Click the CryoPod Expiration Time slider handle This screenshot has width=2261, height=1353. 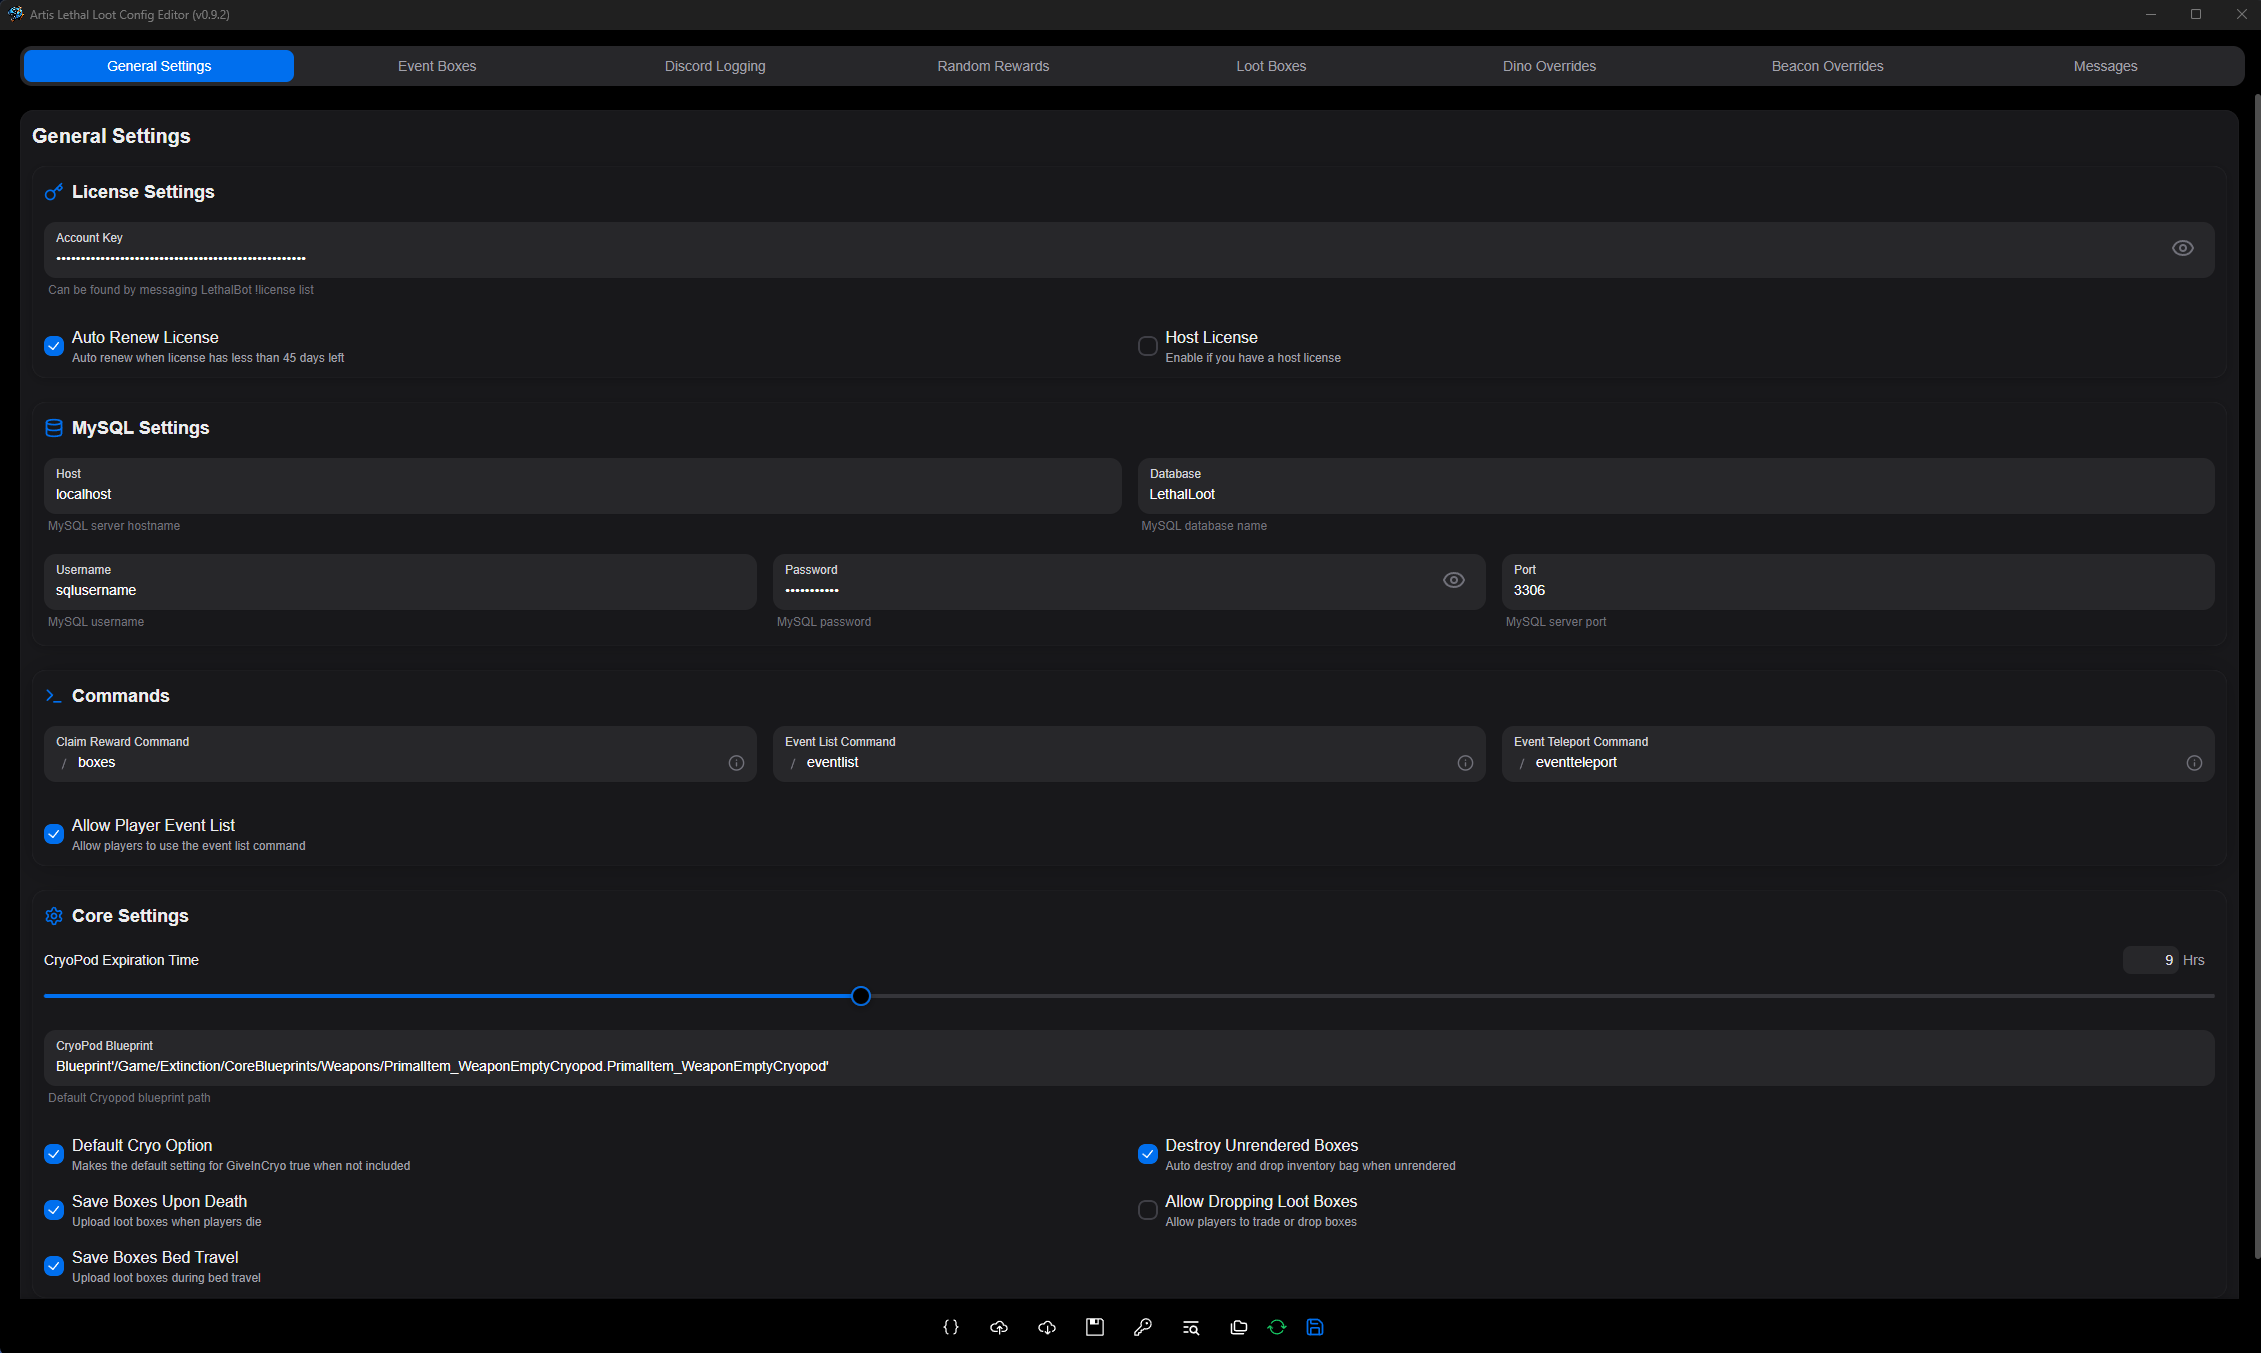861,996
